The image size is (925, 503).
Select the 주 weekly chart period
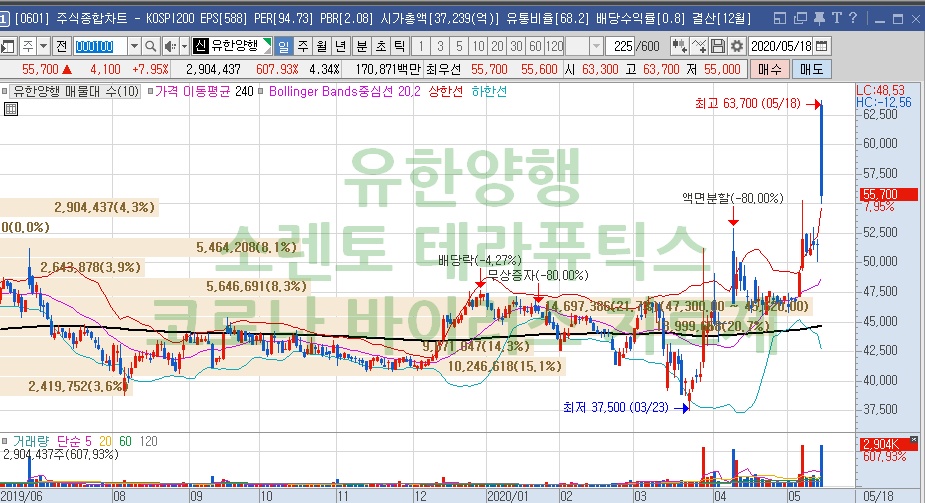[x=303, y=46]
